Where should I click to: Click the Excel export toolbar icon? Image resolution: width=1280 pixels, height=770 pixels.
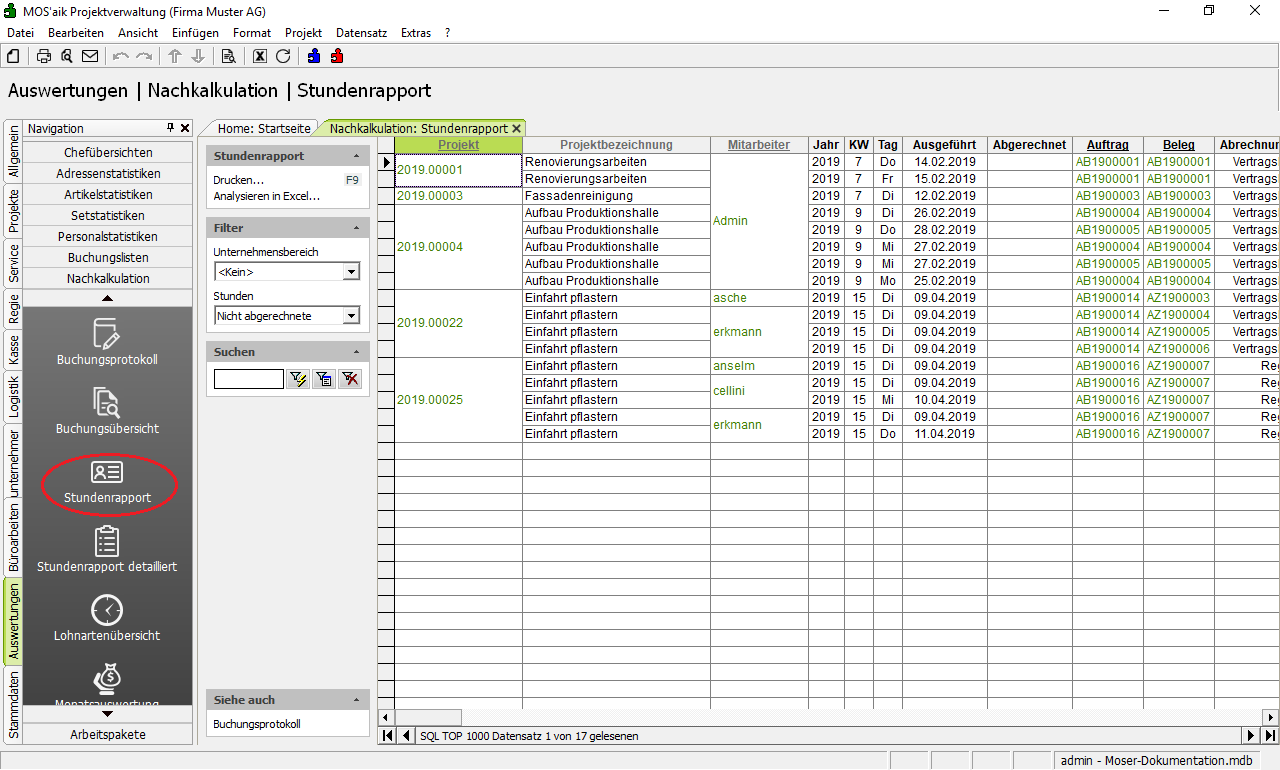pyautogui.click(x=260, y=56)
